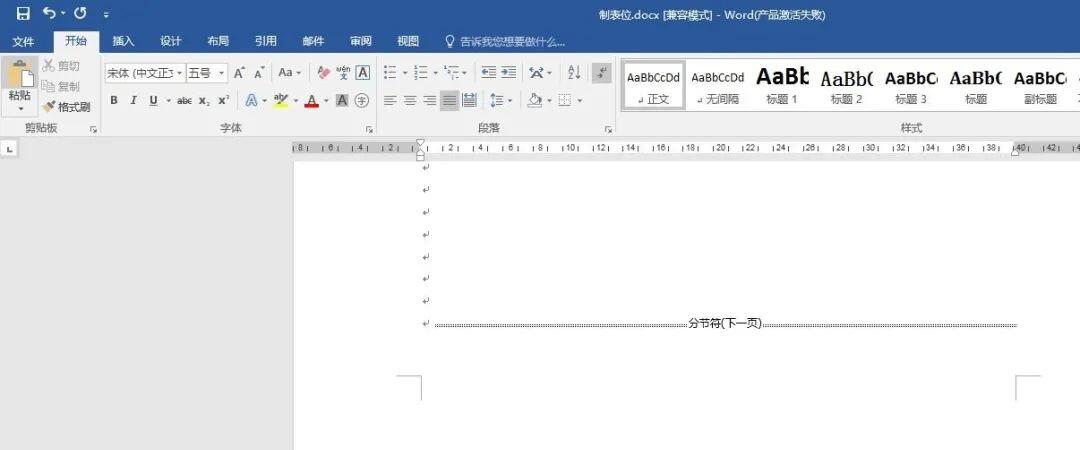Open the 段落 dialog launcher
Viewport: 1080px width, 450px height.
pyautogui.click(x=608, y=129)
